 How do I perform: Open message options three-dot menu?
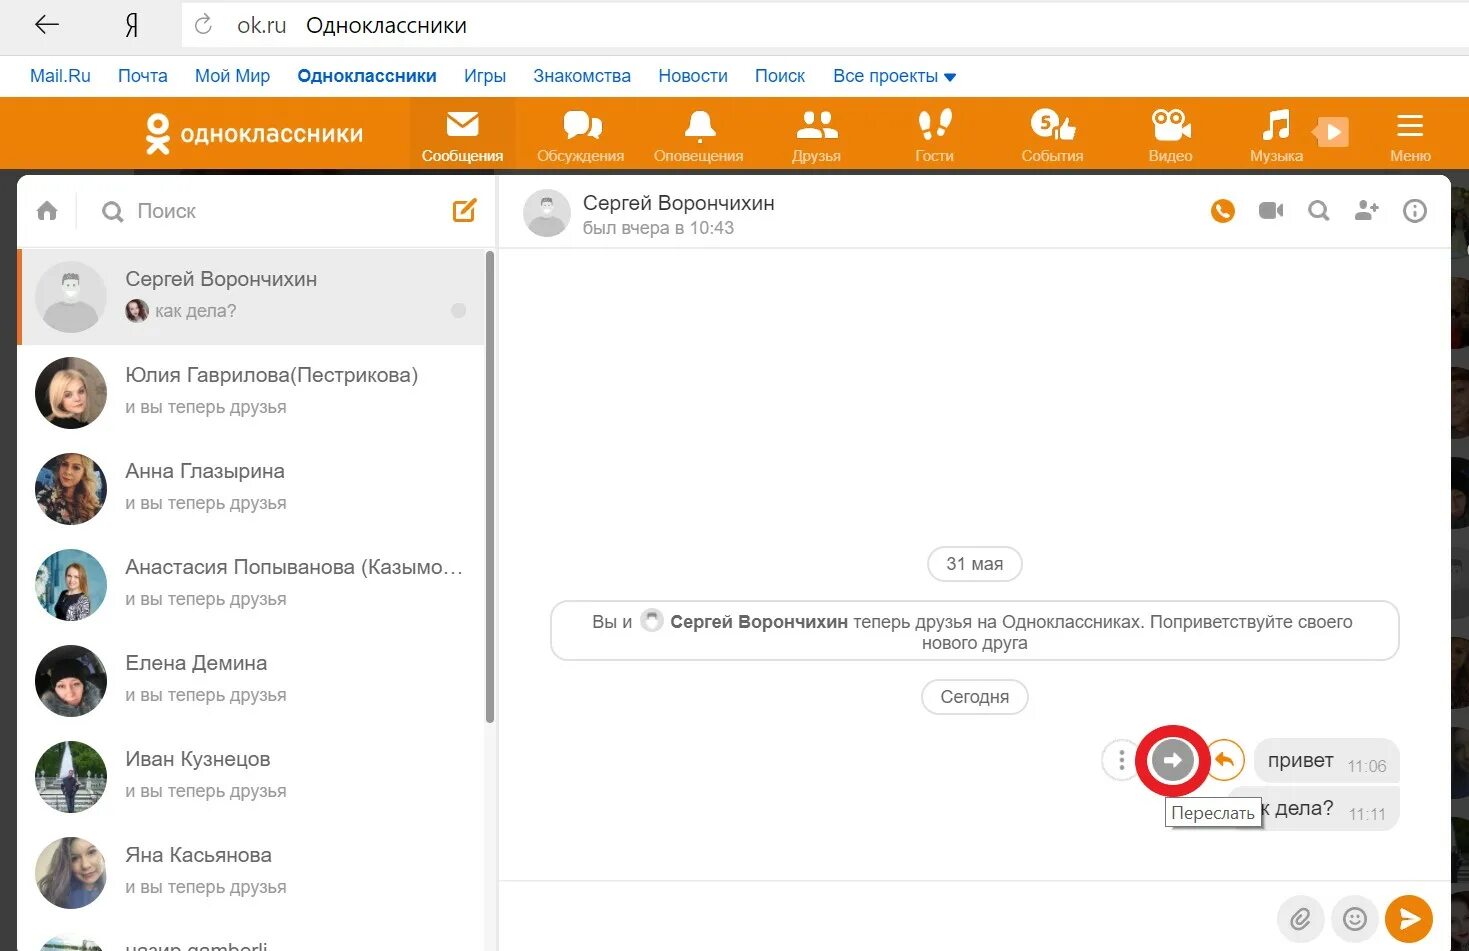(x=1121, y=761)
